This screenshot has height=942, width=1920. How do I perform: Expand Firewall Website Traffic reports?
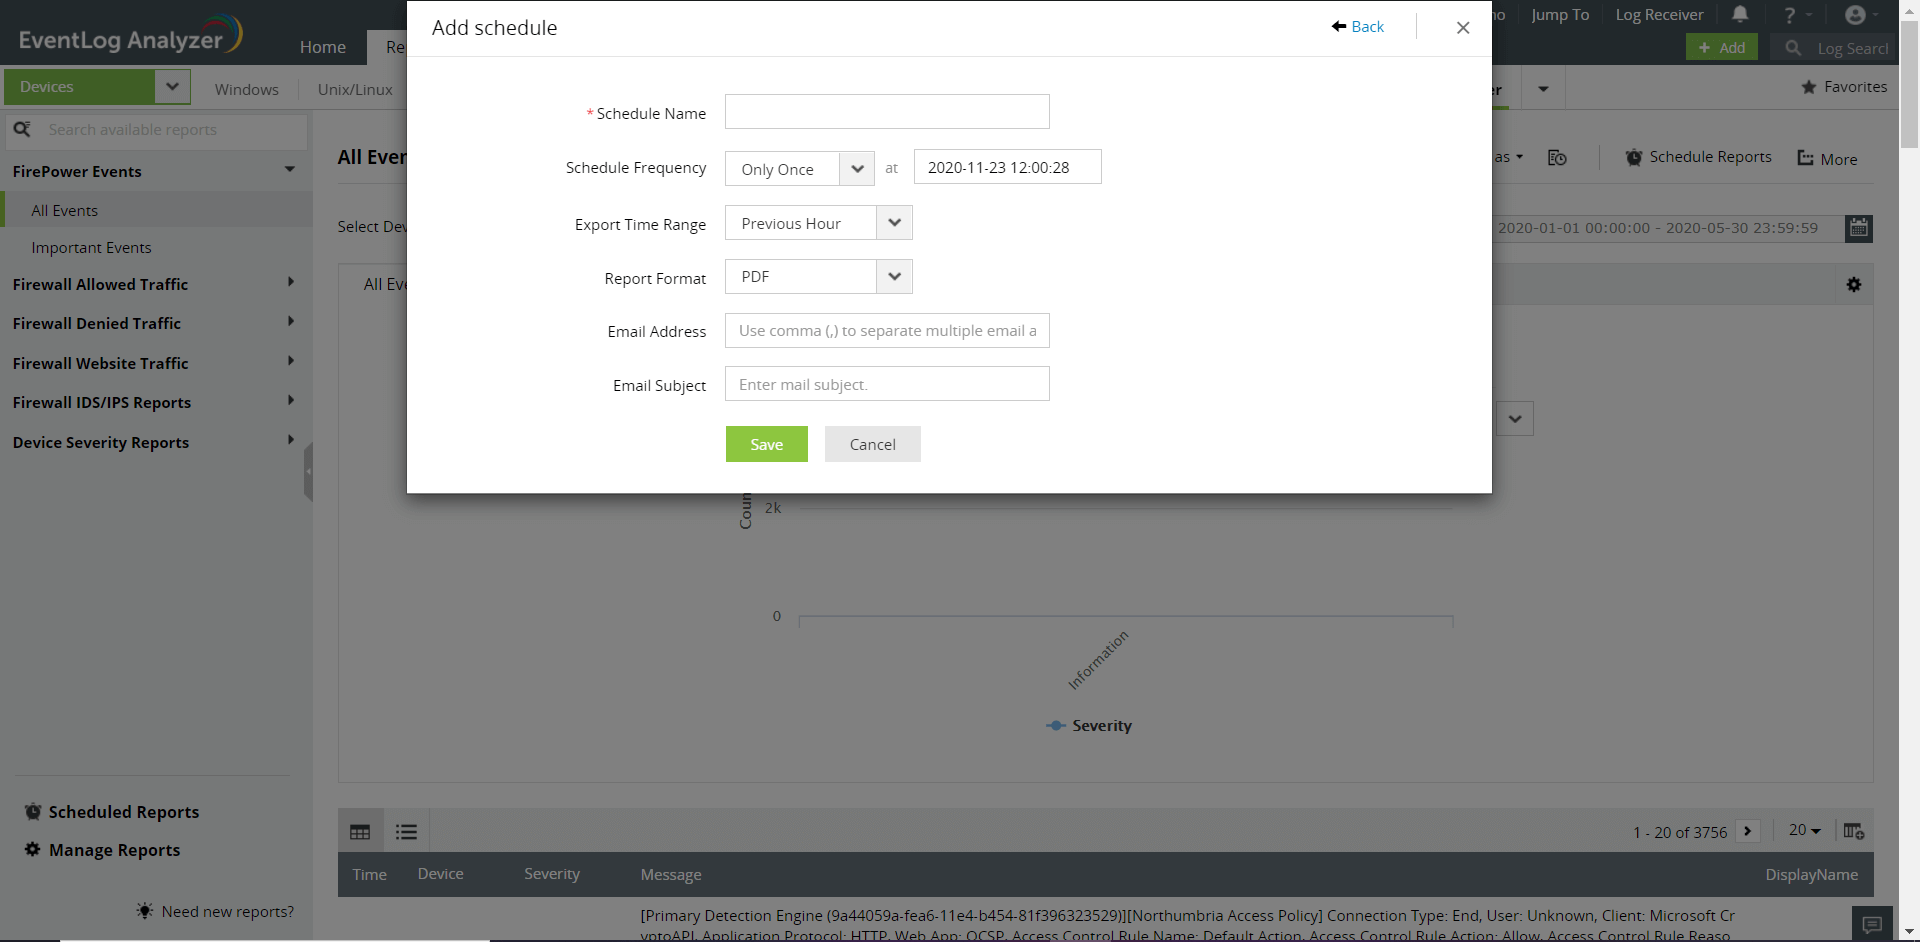[291, 362]
